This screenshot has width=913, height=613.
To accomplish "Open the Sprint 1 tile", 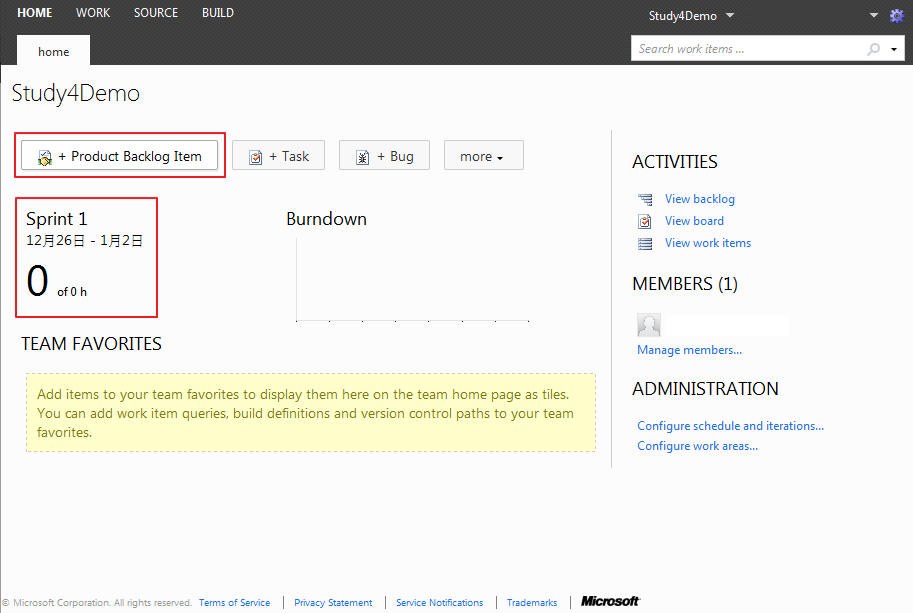I will click(86, 257).
